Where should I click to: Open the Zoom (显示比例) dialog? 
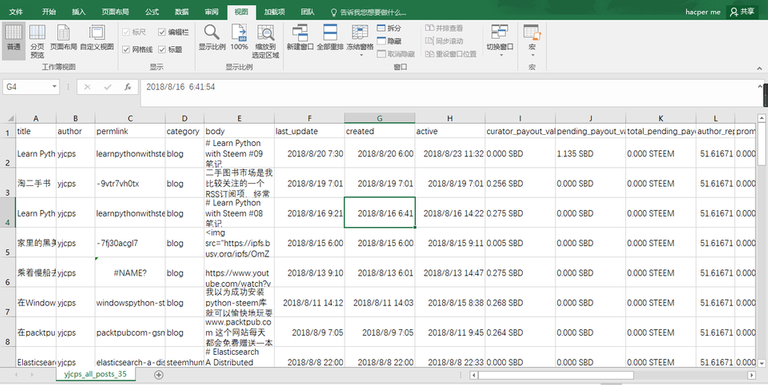tap(212, 38)
